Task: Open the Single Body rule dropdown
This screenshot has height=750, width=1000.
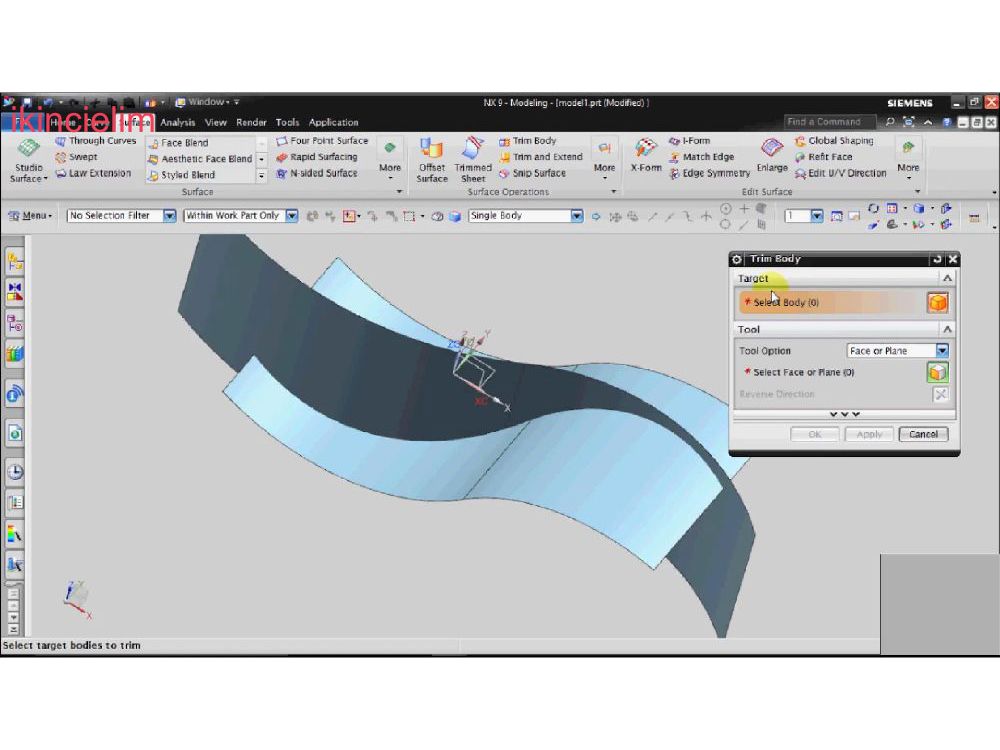Action: pyautogui.click(x=577, y=216)
